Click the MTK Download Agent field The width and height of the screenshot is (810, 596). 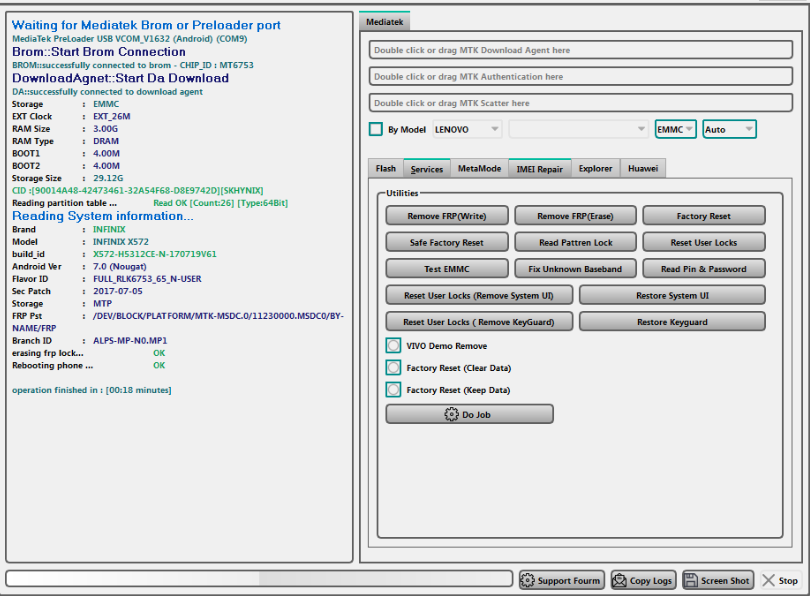pyautogui.click(x=581, y=50)
